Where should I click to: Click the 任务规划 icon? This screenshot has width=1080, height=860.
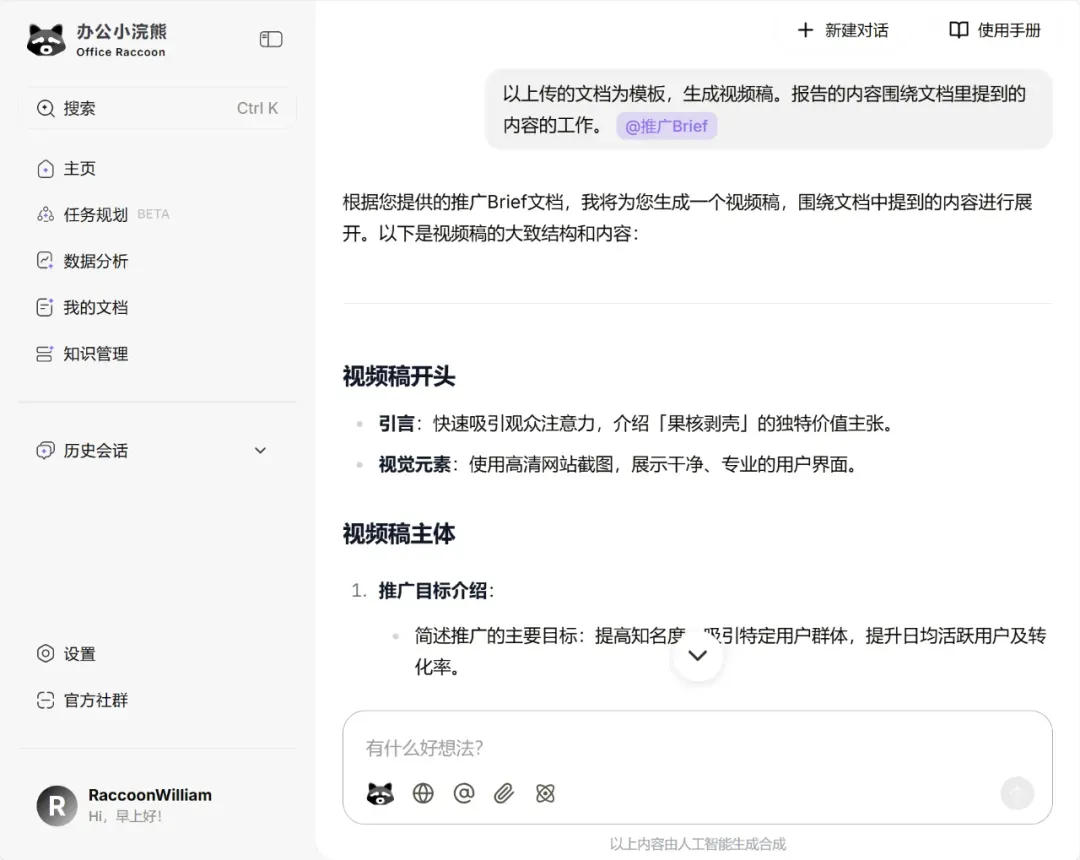(x=45, y=215)
